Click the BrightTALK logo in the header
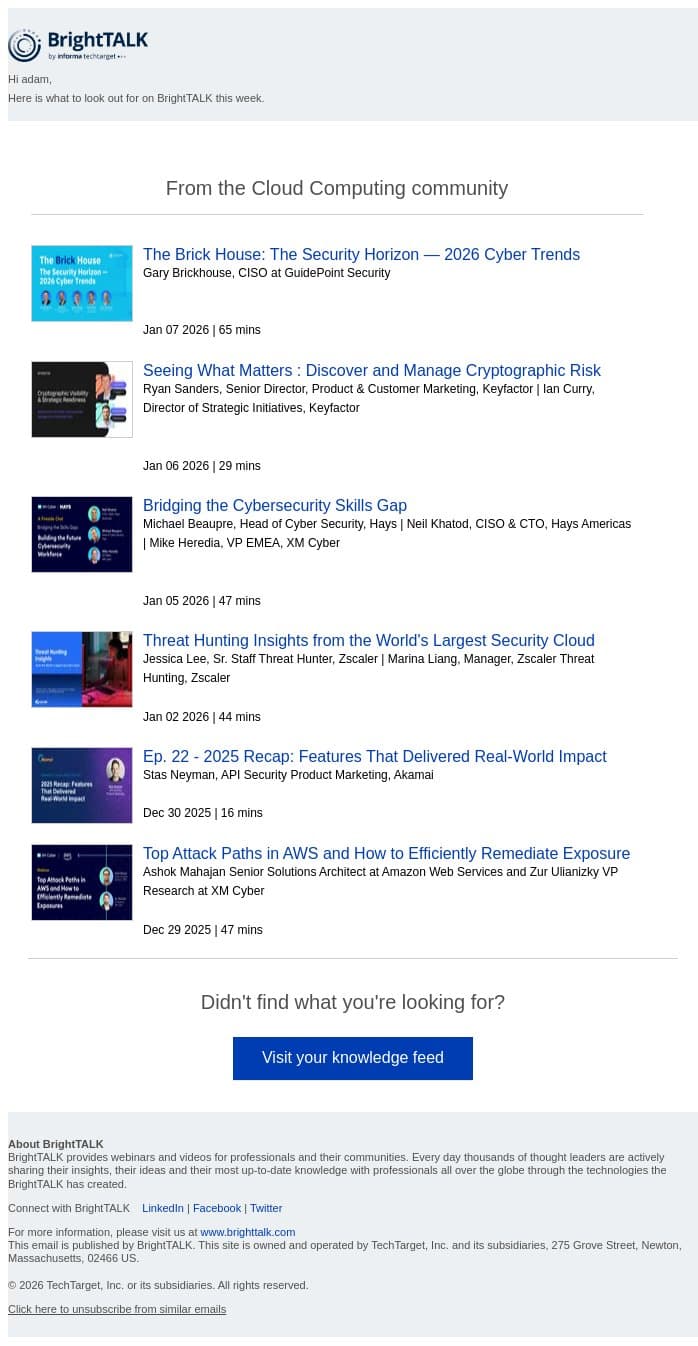 click(x=78, y=45)
